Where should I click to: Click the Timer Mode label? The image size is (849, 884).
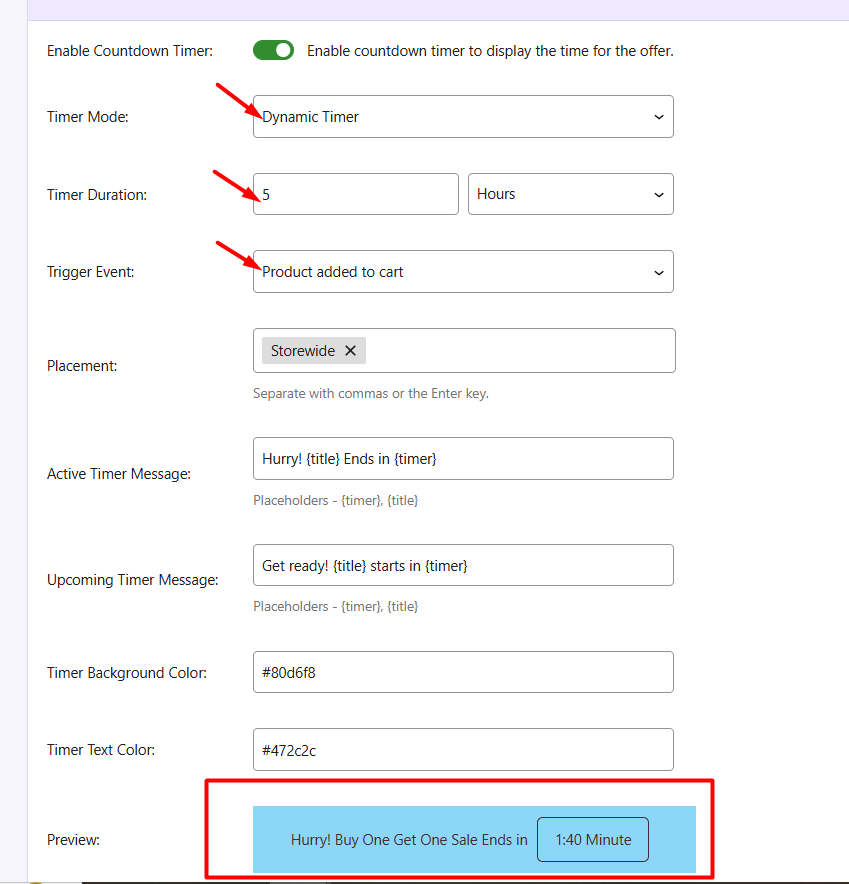coord(88,117)
